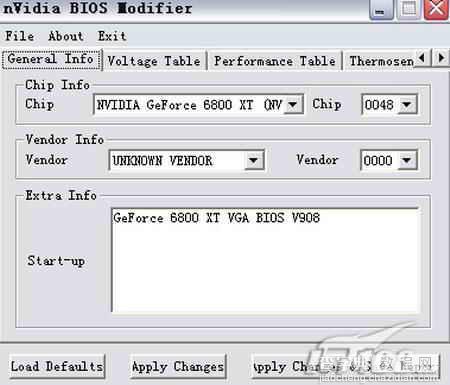Image resolution: width=450 pixels, height=385 pixels.
Task: Click the GeForce 6800 XT VGA BIOS V908 text
Action: coord(216,218)
